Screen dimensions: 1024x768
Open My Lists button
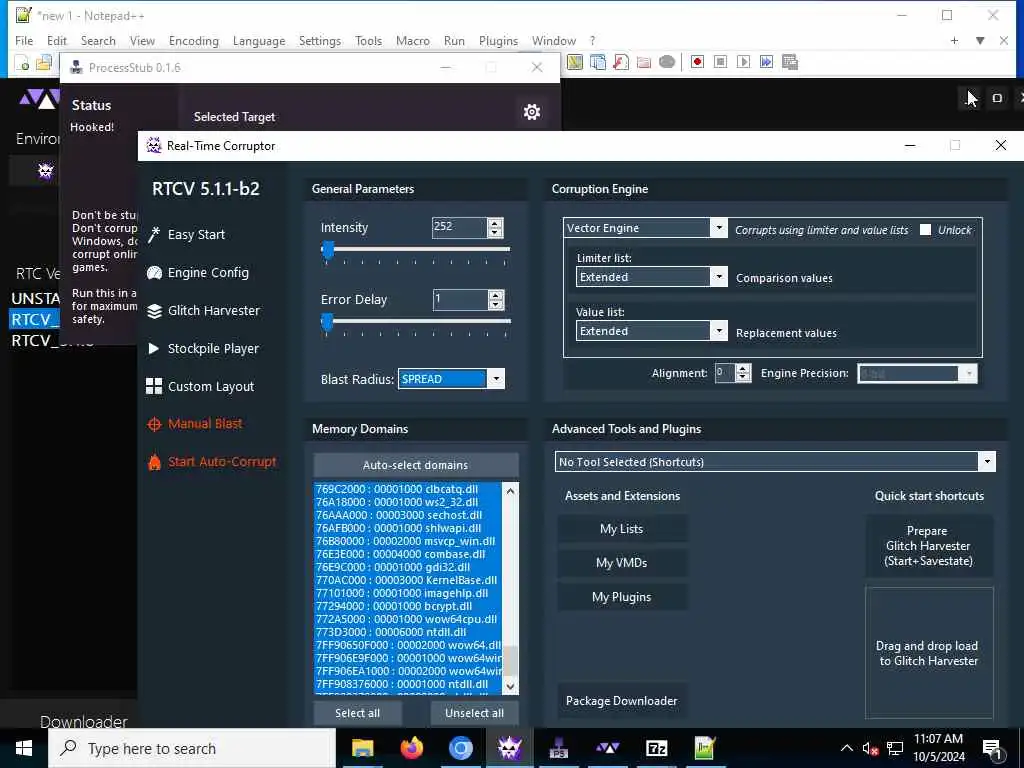click(x=622, y=529)
